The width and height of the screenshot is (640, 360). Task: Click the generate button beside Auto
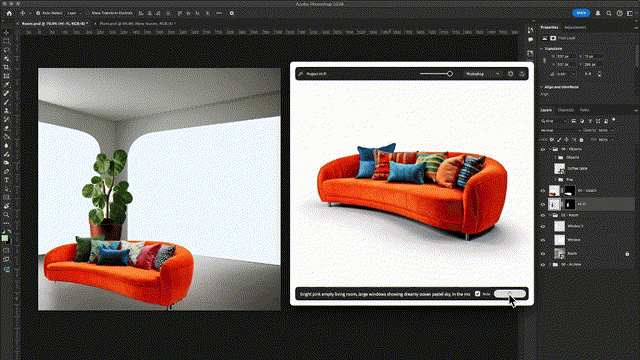[x=510, y=294]
